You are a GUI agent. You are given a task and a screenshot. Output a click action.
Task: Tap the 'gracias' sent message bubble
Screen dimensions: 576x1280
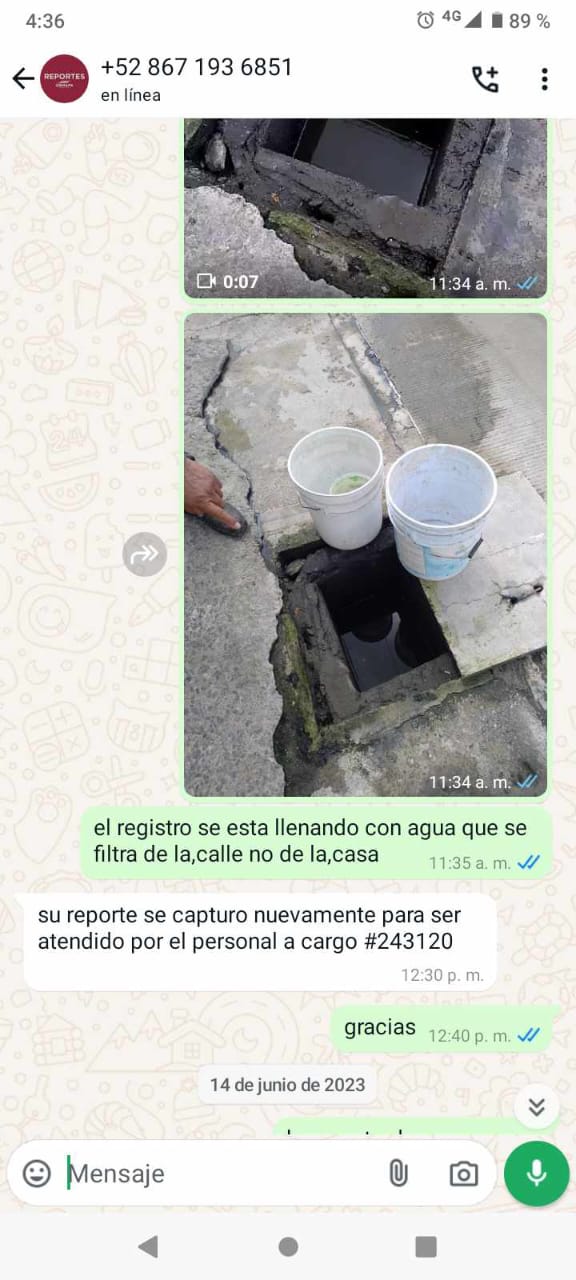[x=441, y=1029]
